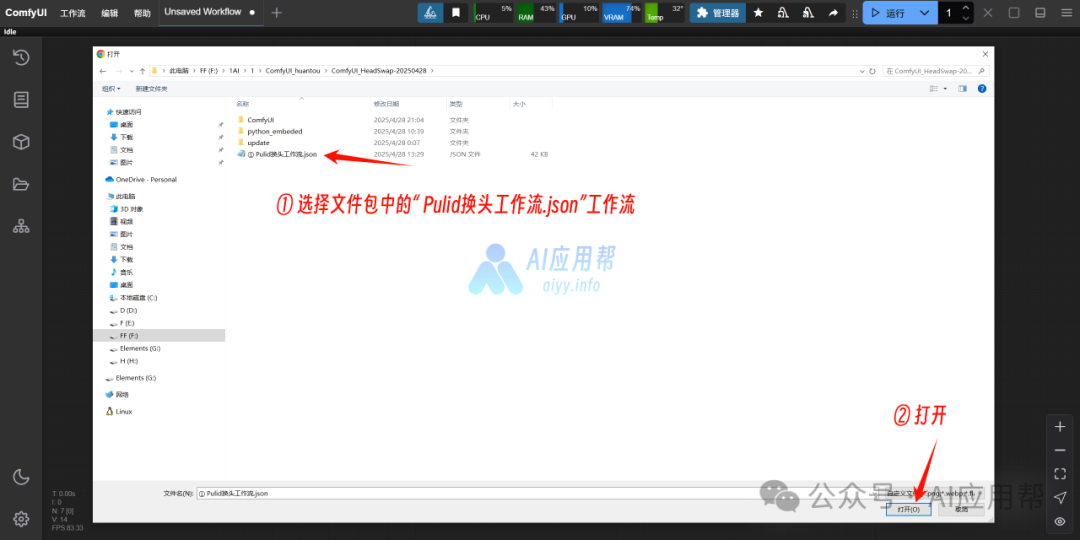Open the queue history sidebar panel

(x=21, y=57)
